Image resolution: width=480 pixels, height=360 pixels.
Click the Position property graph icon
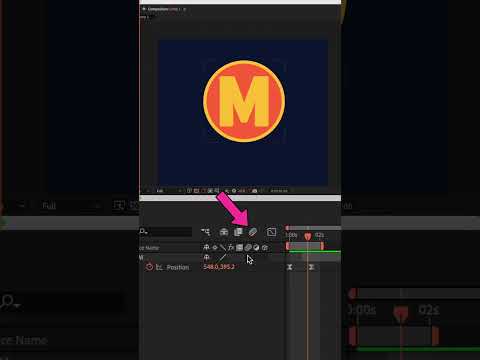[x=159, y=267]
